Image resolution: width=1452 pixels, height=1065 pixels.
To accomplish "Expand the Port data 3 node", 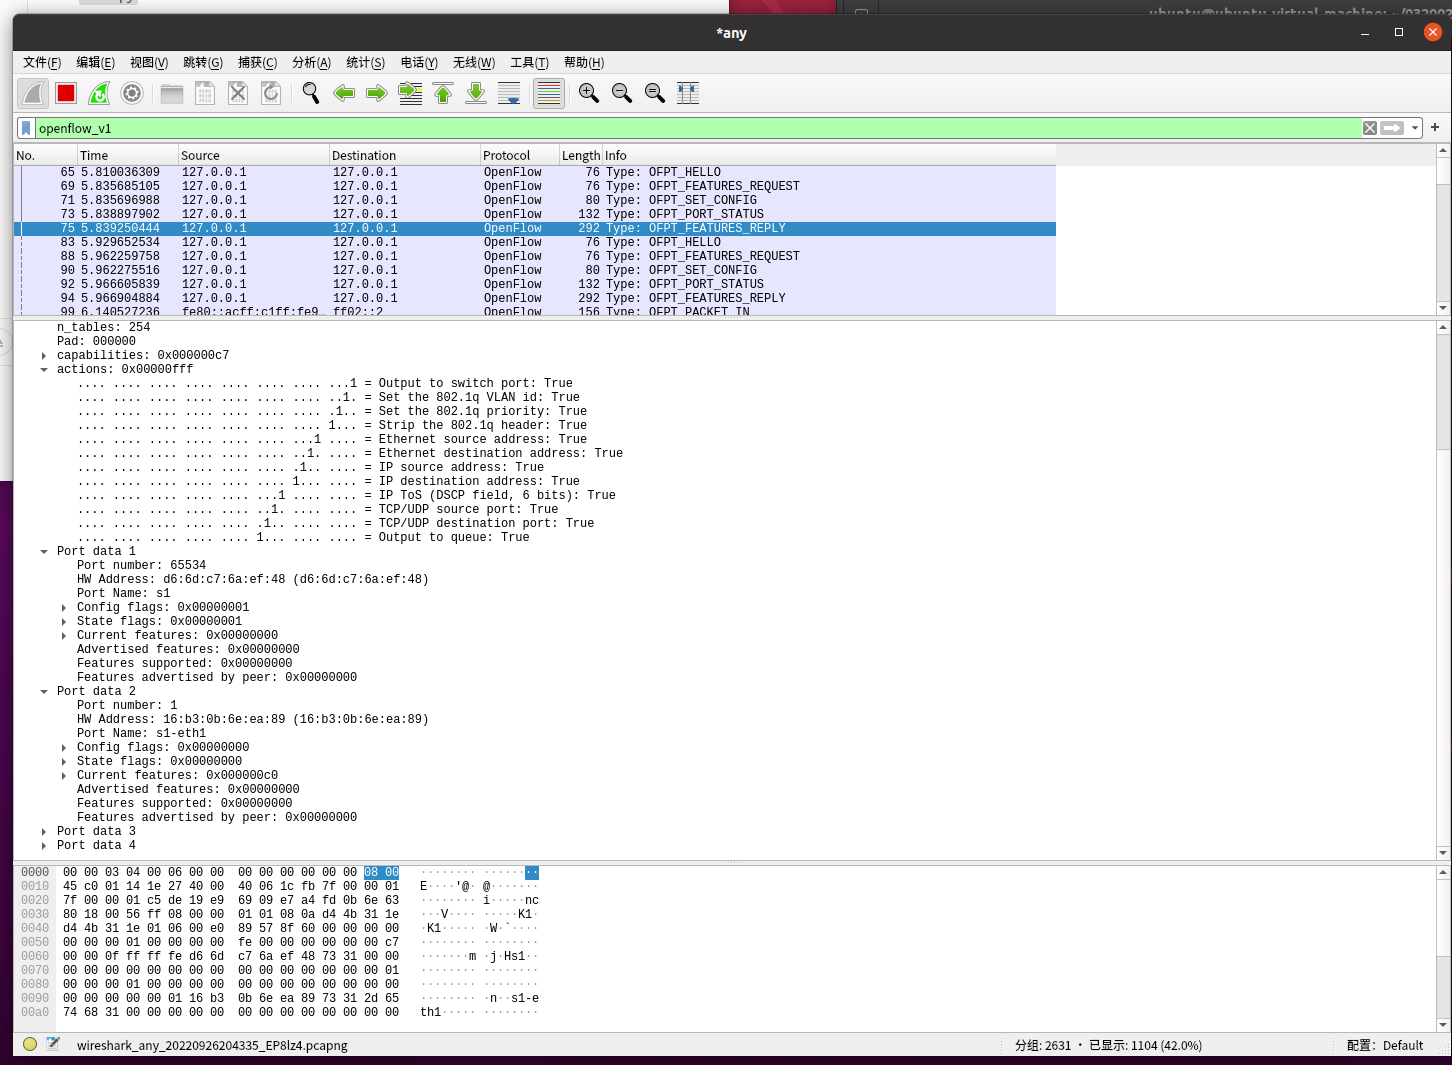I will tap(44, 831).
